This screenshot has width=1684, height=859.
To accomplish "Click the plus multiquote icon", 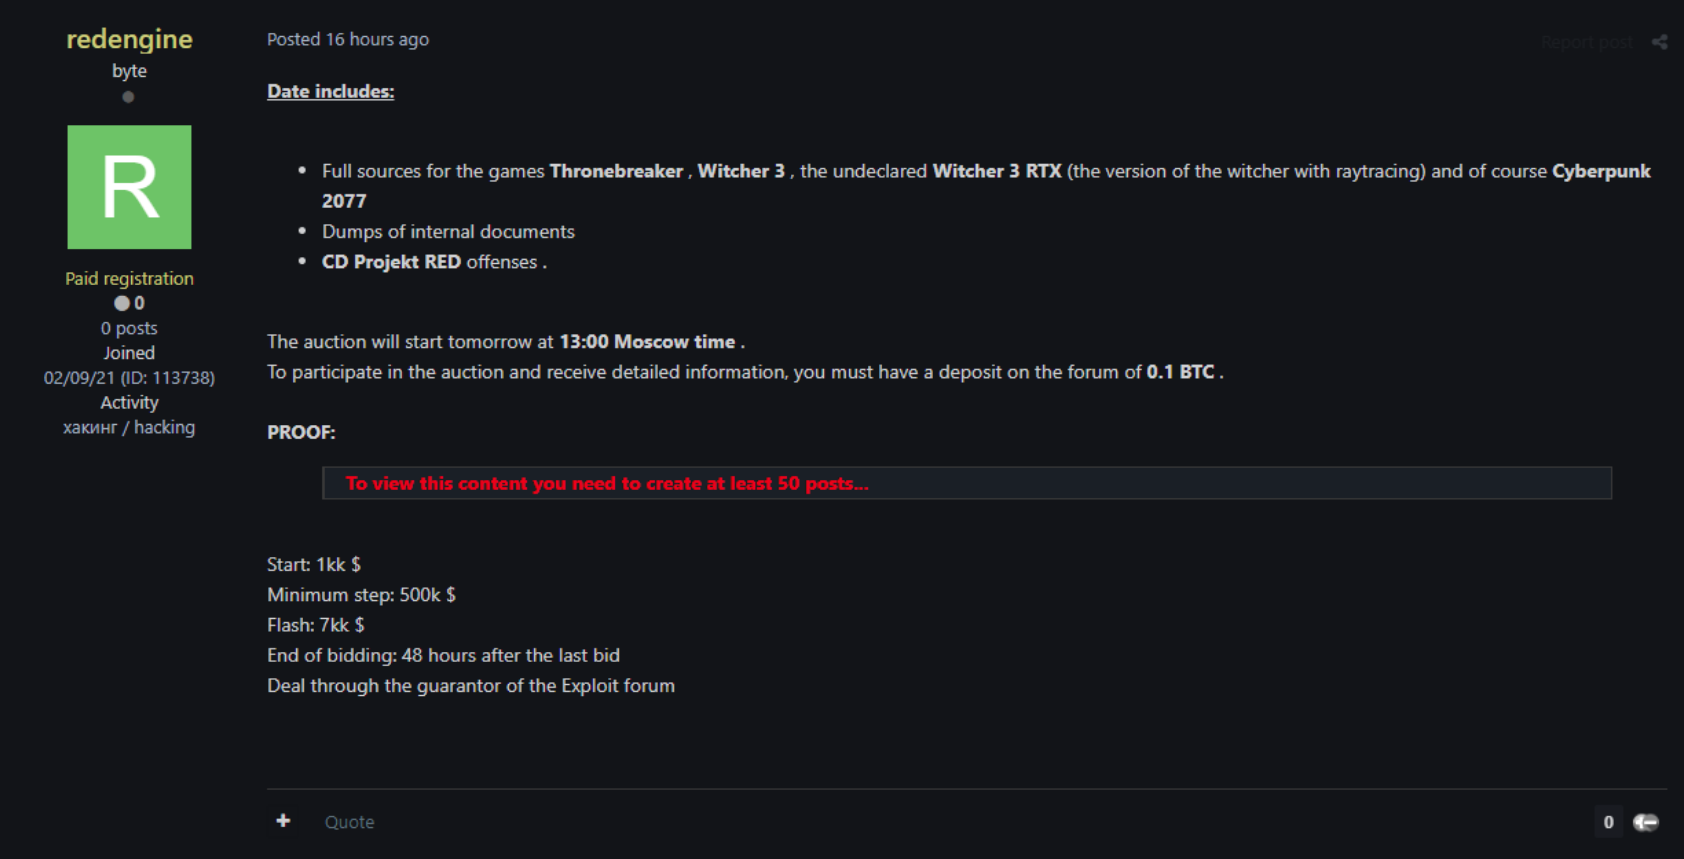I will point(283,821).
